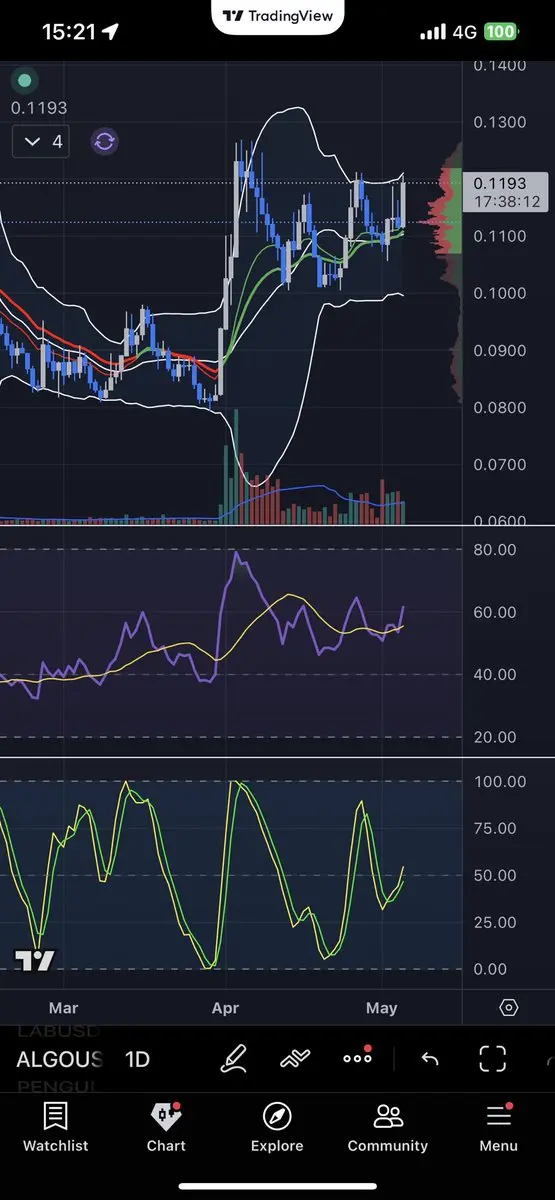Open the ALGOUS symbol search

59,1060
